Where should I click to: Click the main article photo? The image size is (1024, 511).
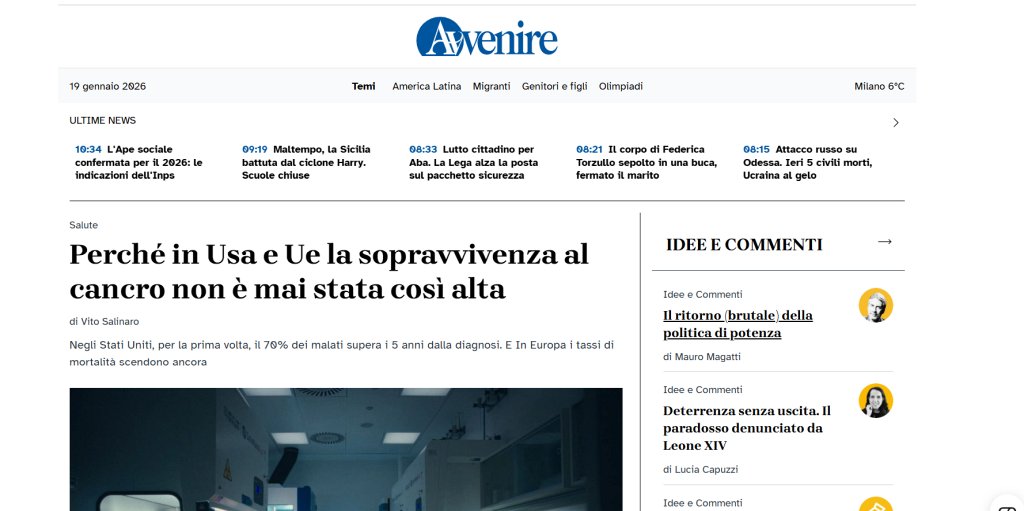point(346,449)
